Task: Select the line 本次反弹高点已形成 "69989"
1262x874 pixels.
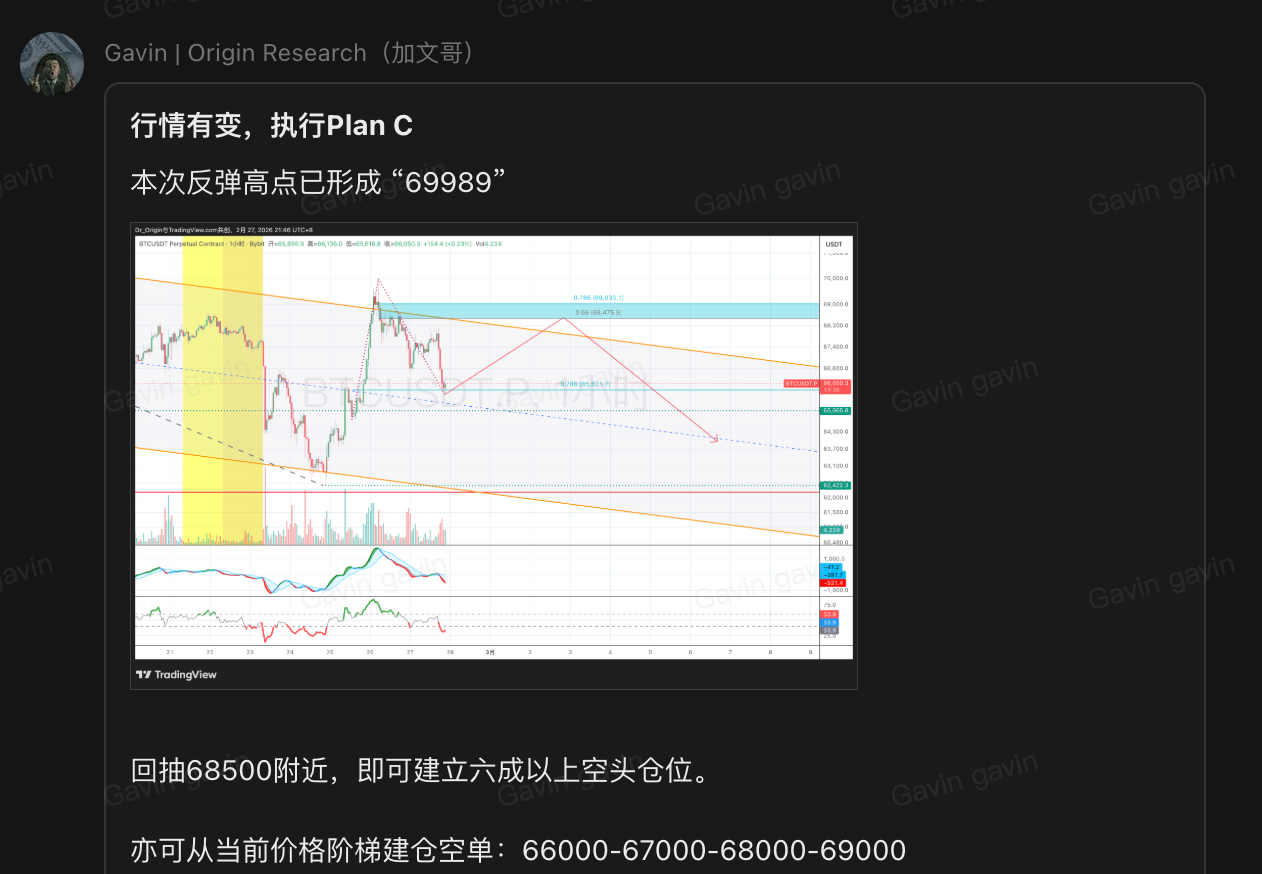Action: pos(318,183)
